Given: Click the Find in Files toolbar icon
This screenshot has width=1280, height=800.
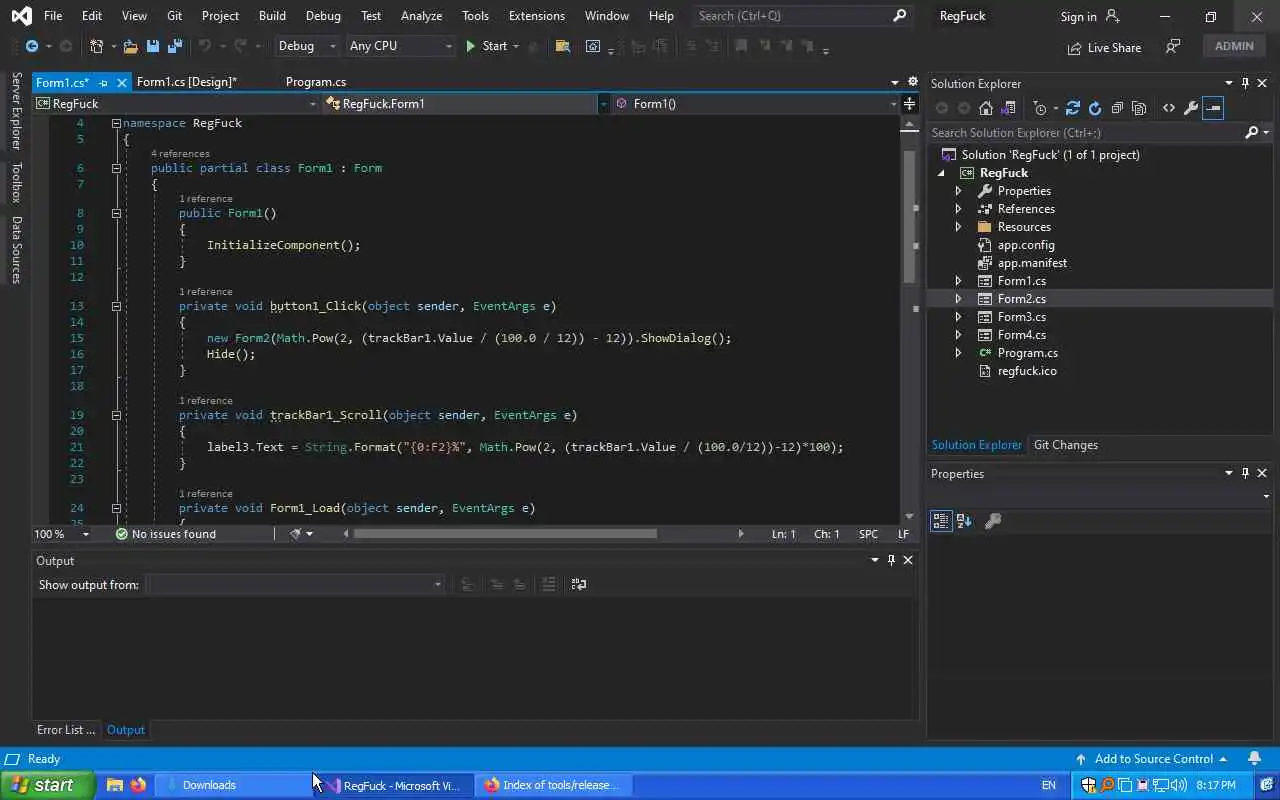Looking at the screenshot, I should click(x=562, y=46).
